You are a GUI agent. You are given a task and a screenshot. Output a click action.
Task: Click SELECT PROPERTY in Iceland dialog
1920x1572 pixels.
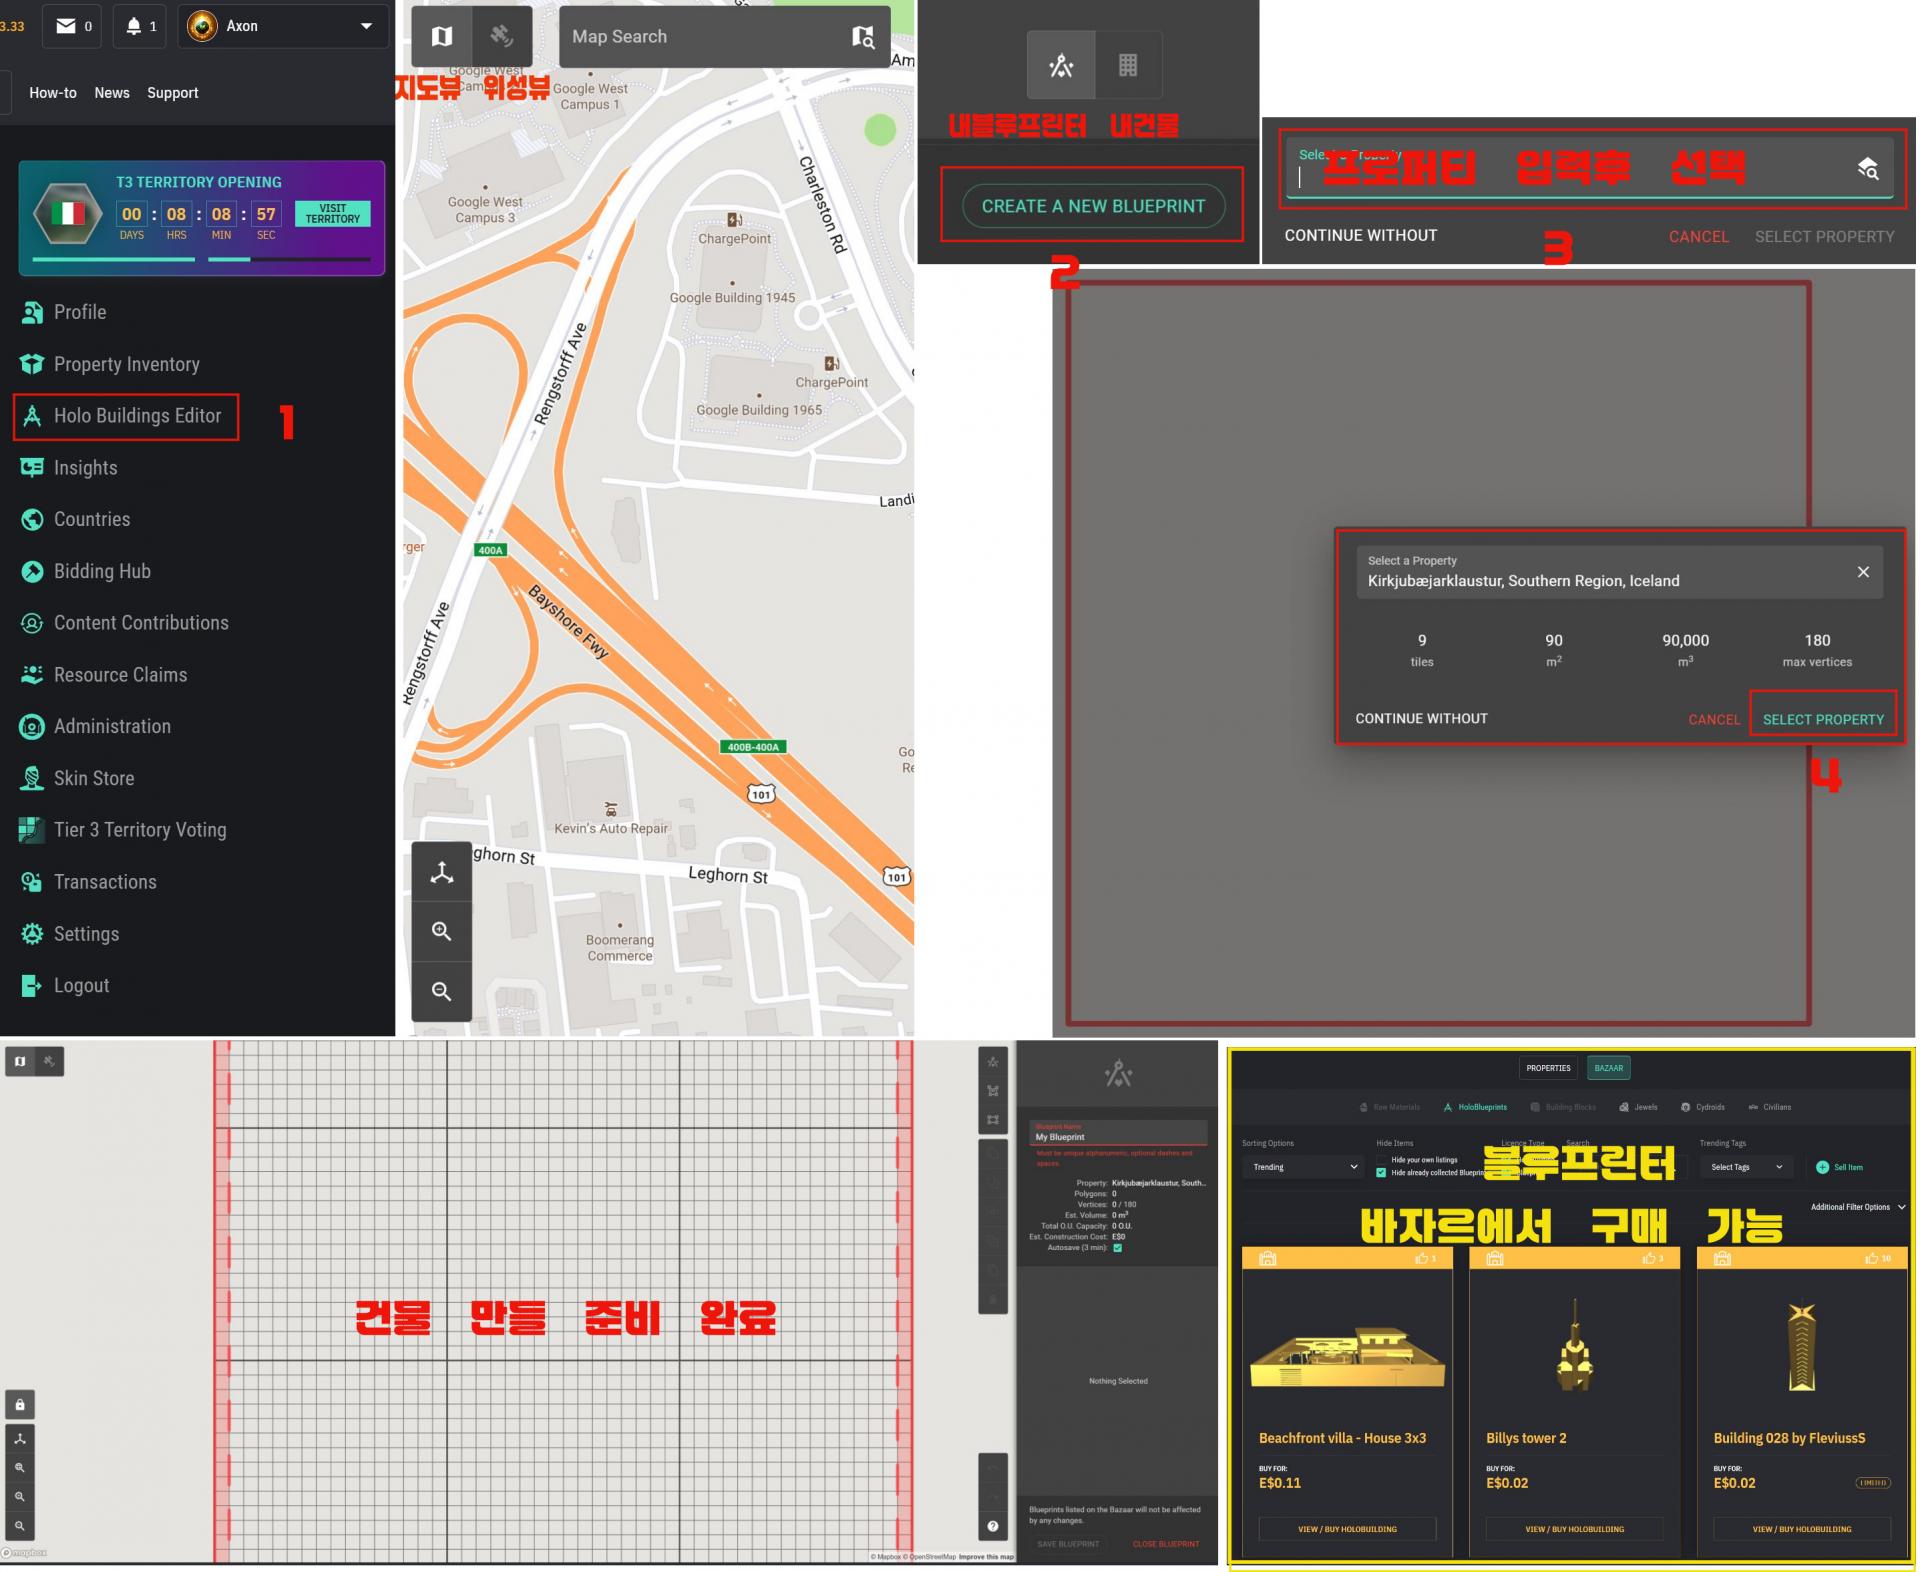tap(1822, 719)
